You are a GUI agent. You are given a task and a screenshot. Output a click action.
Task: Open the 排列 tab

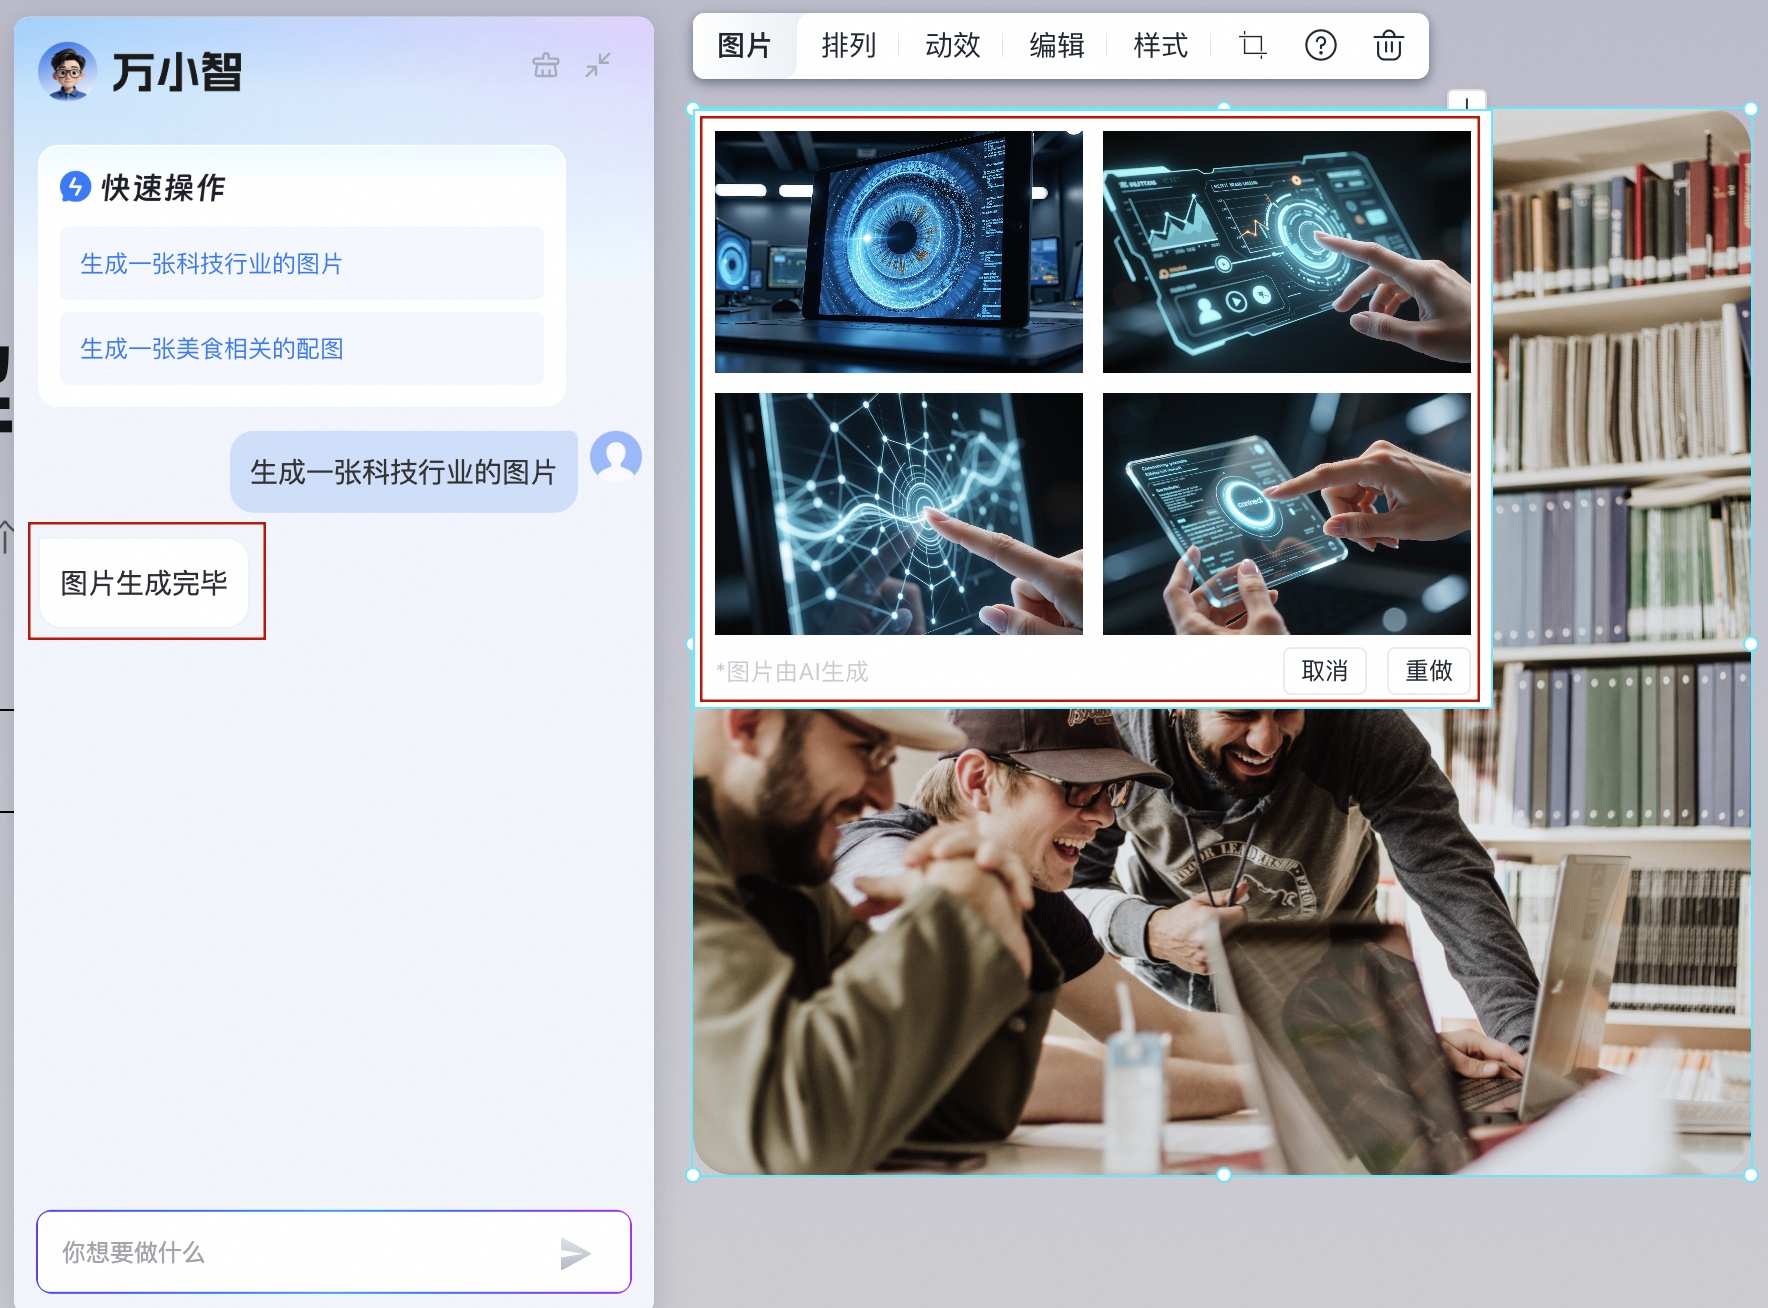(849, 46)
